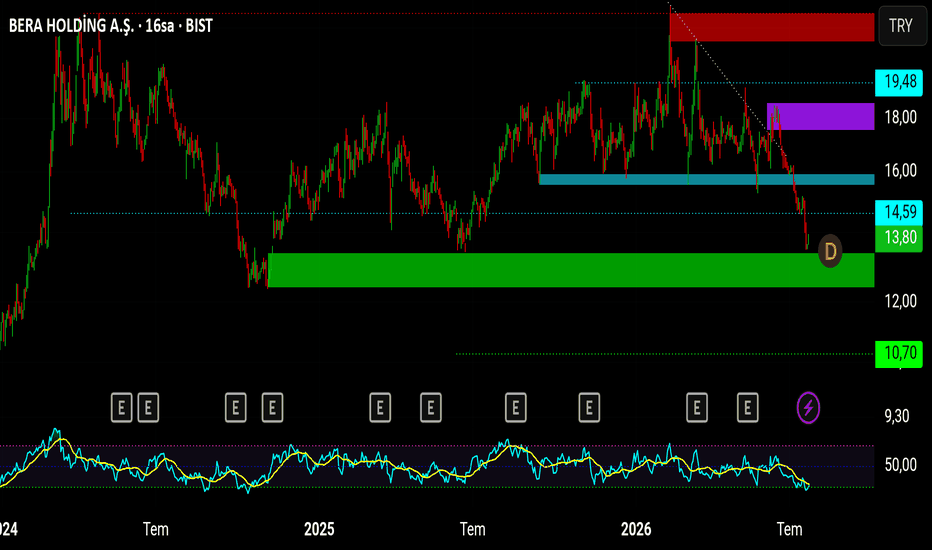This screenshot has height=550, width=932.
Task: Open the fifth earnings E marker from left
Action: click(x=380, y=408)
